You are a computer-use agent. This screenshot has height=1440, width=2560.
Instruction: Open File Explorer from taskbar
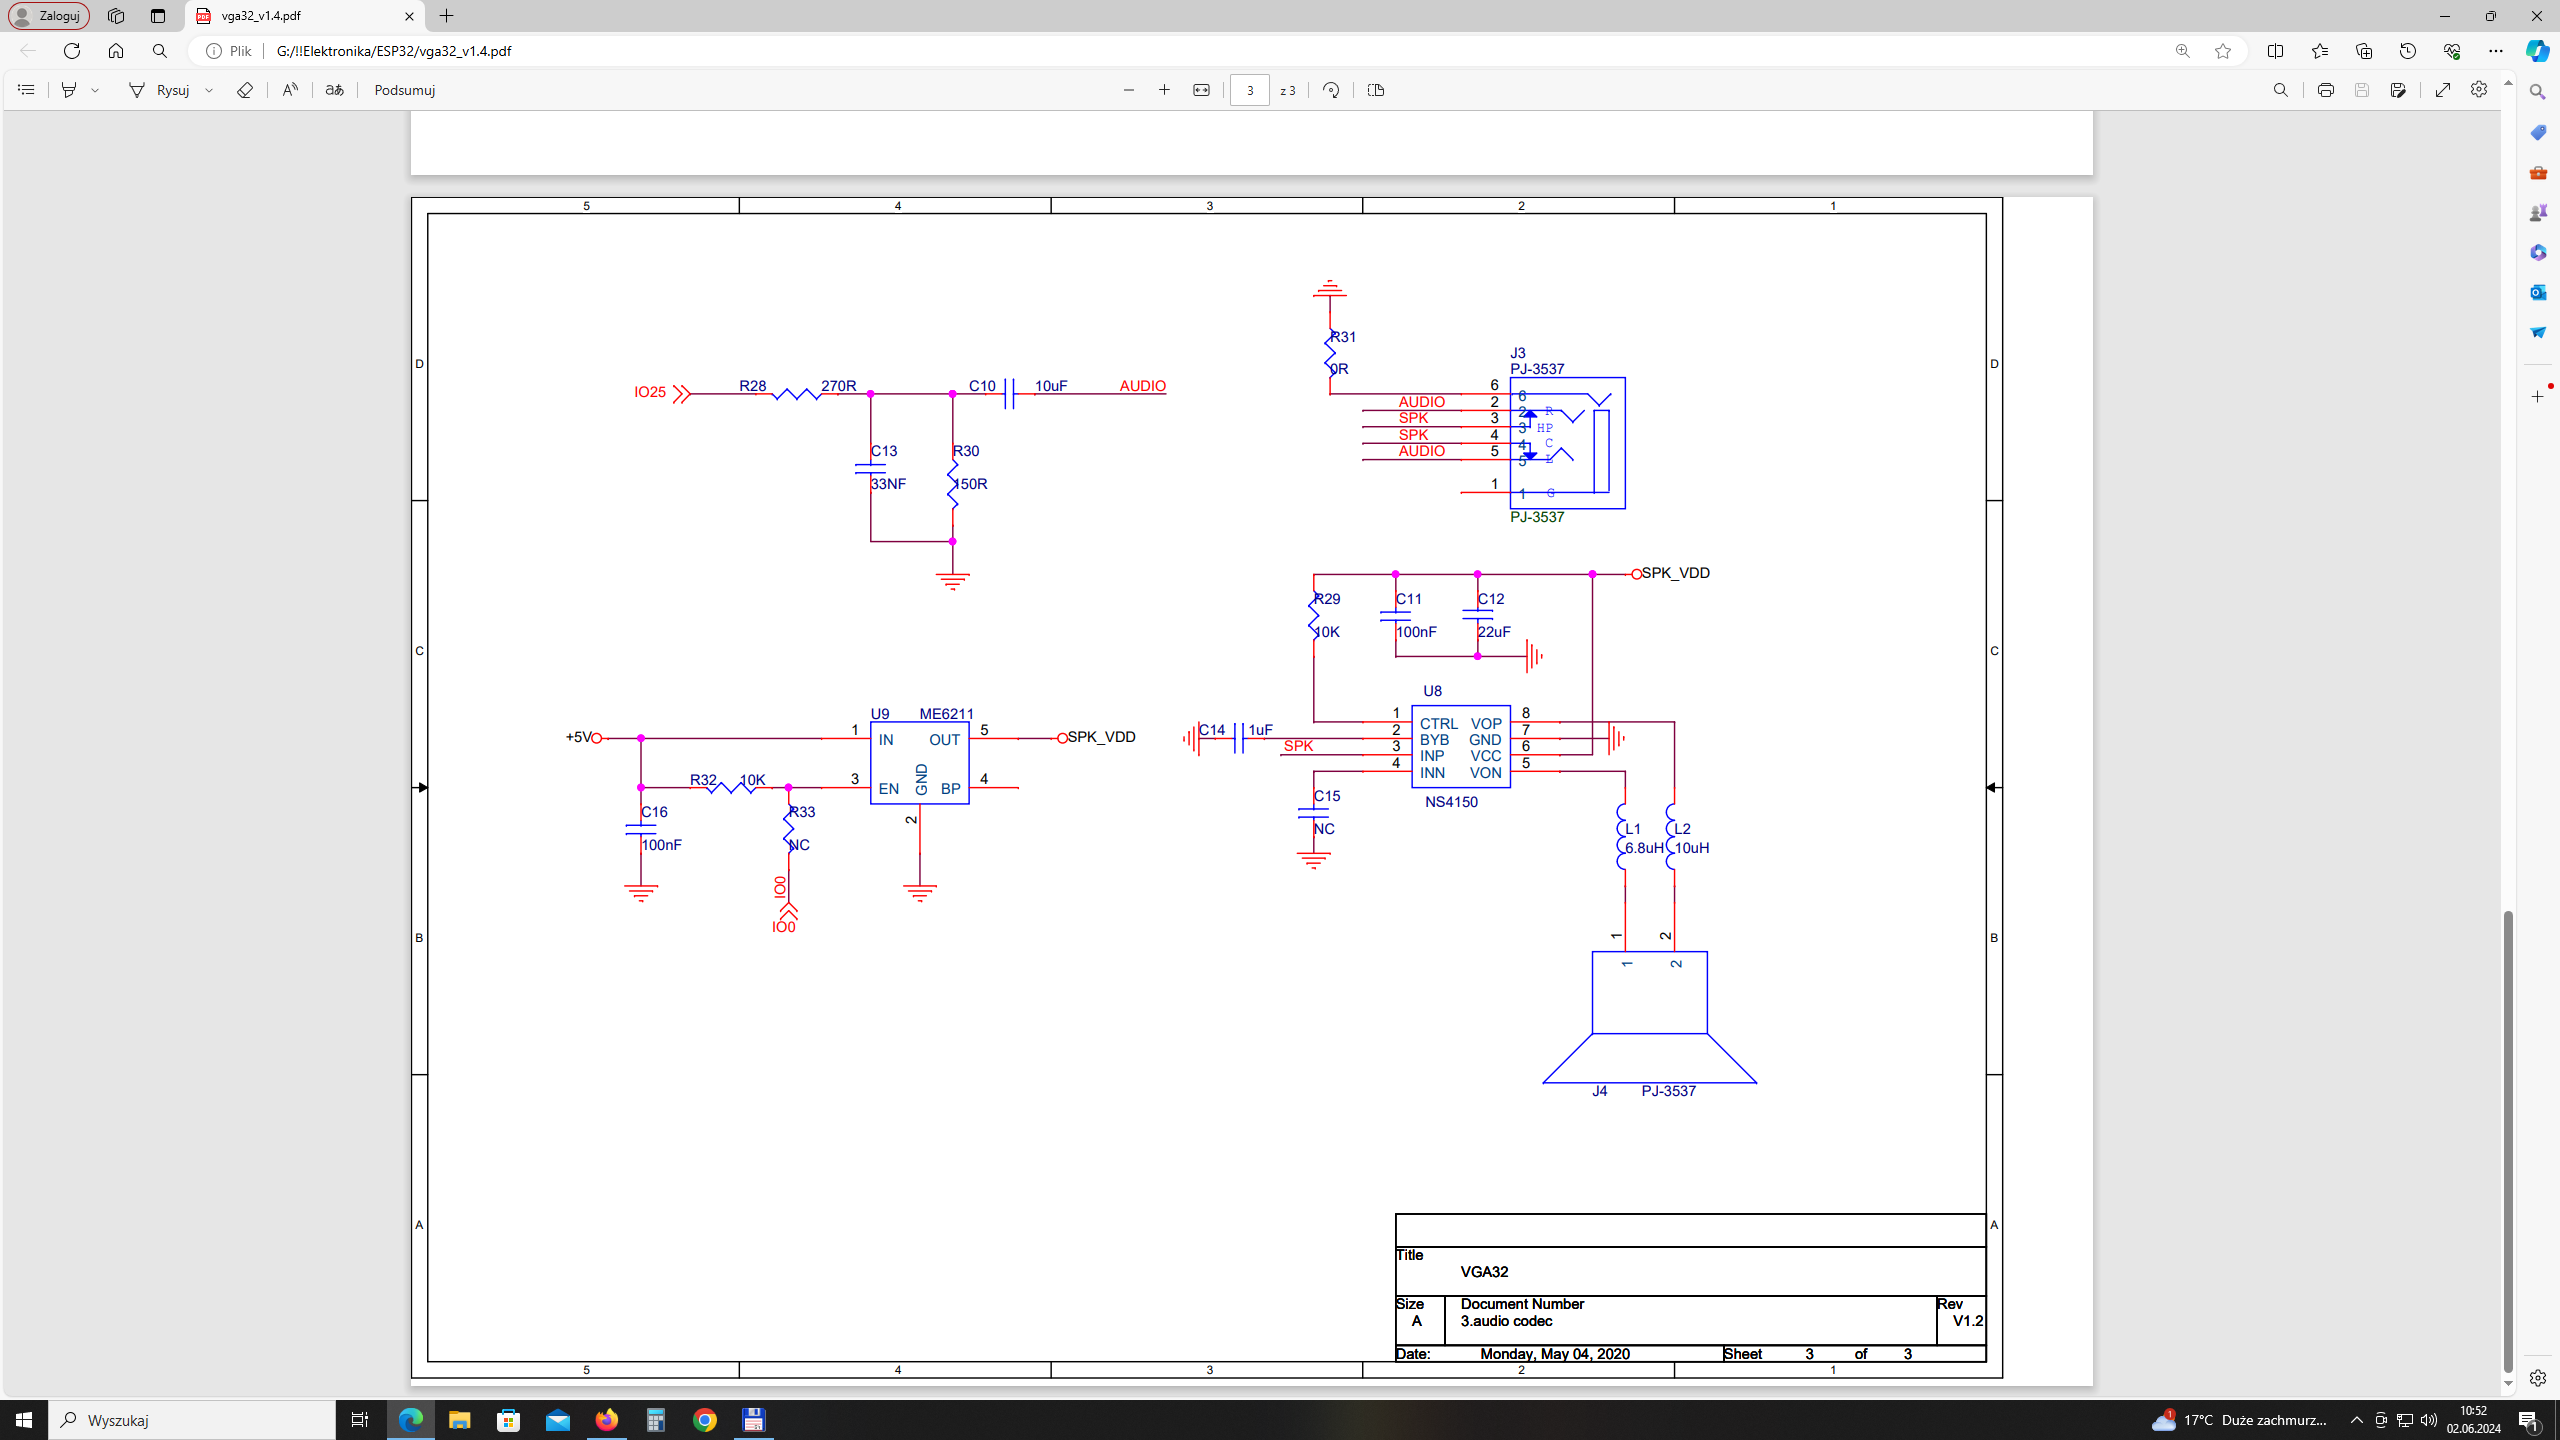[459, 1420]
